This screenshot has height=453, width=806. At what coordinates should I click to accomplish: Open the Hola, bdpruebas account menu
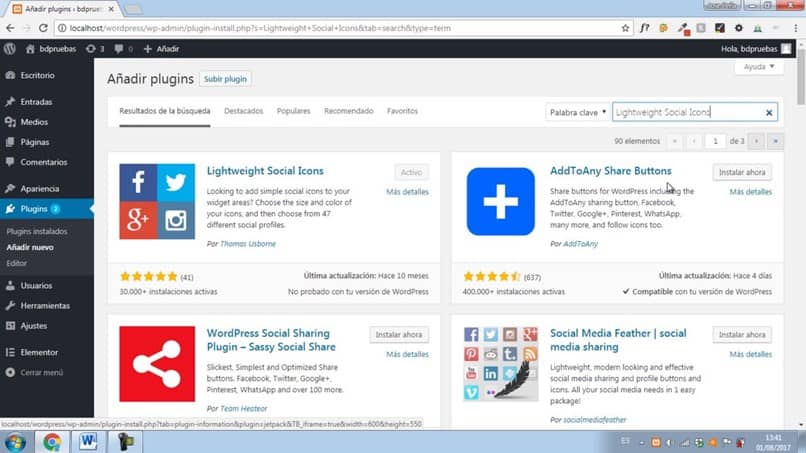(756, 49)
